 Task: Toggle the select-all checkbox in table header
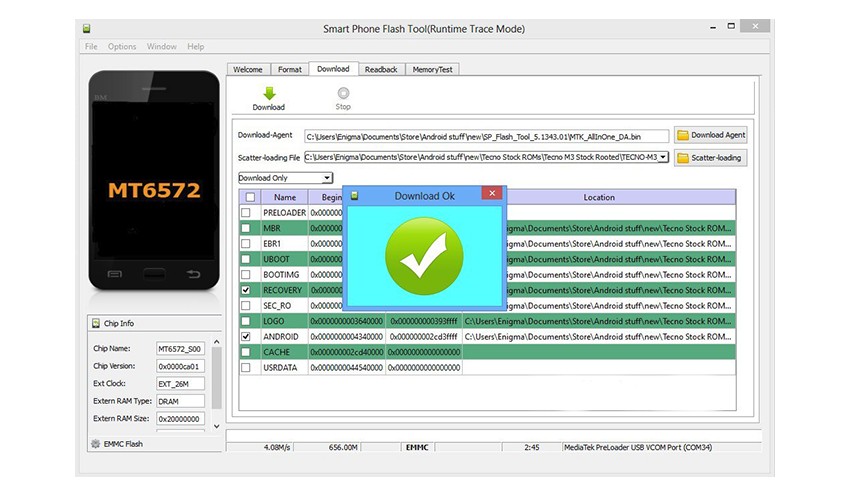click(x=250, y=197)
